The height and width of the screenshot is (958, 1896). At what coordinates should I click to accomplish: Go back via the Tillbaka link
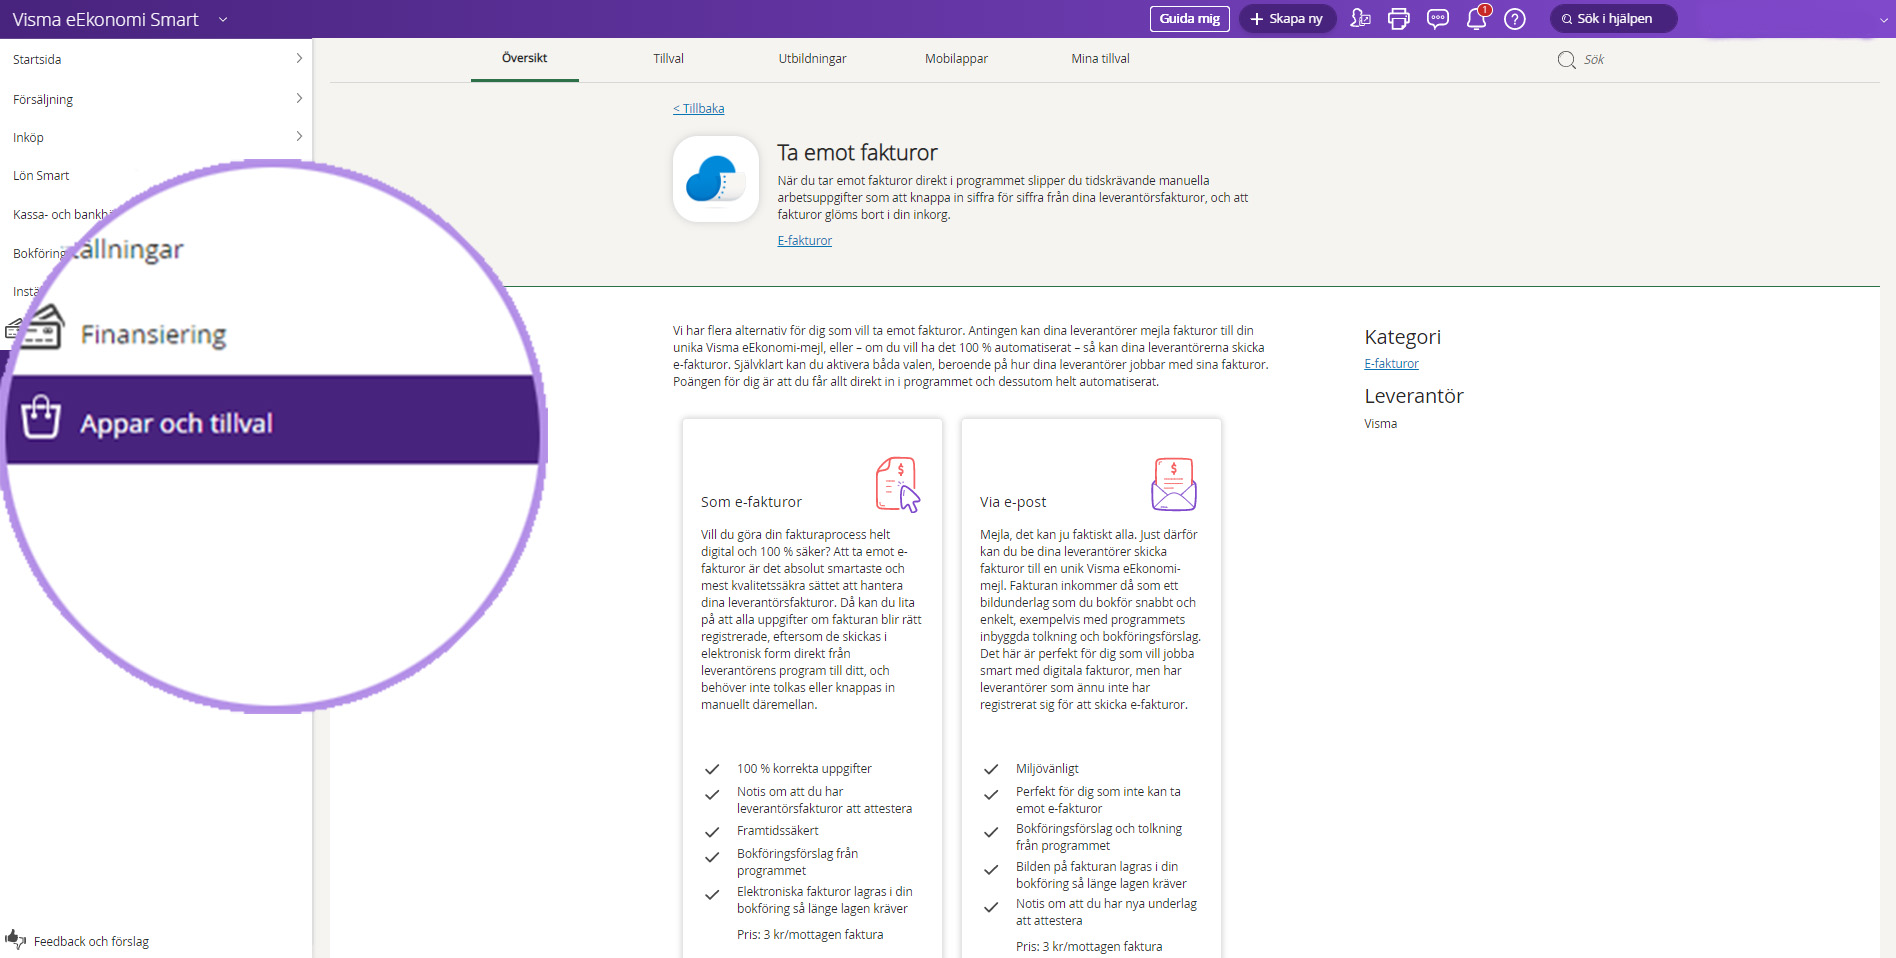699,109
